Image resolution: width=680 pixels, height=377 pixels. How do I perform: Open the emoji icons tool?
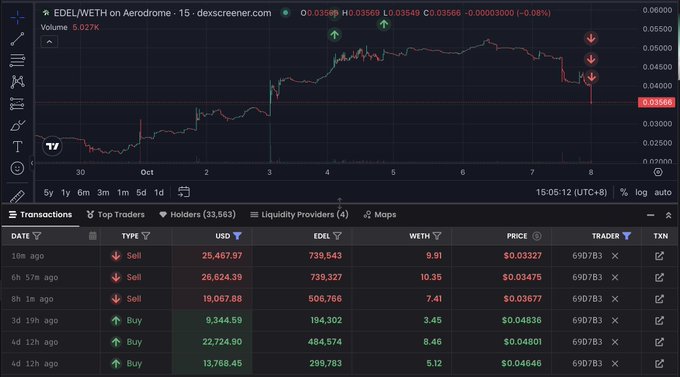click(17, 168)
